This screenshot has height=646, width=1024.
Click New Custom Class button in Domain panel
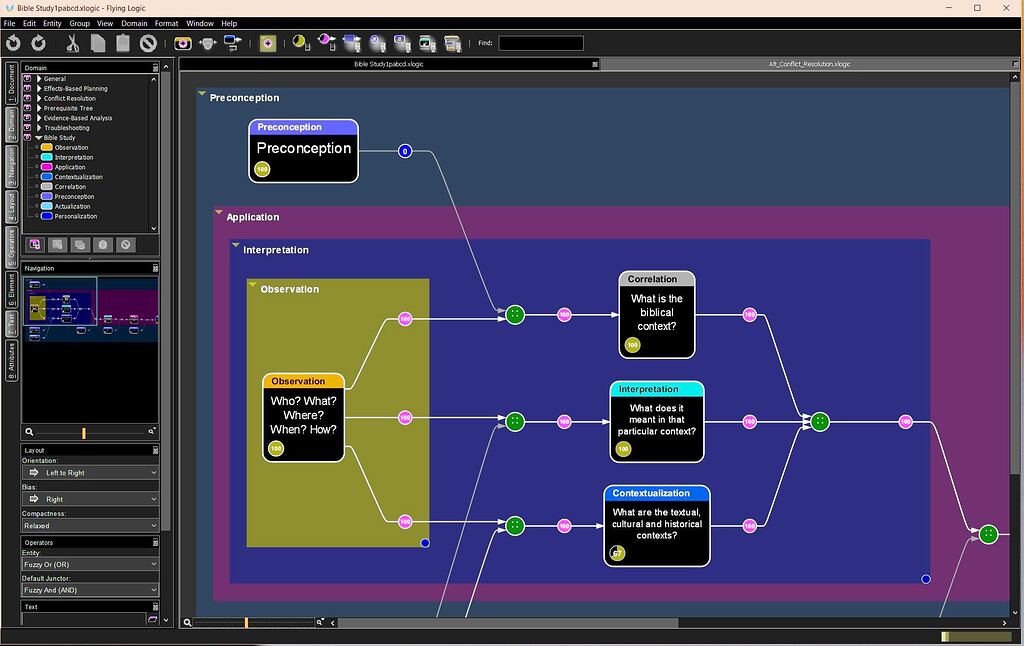click(x=35, y=244)
